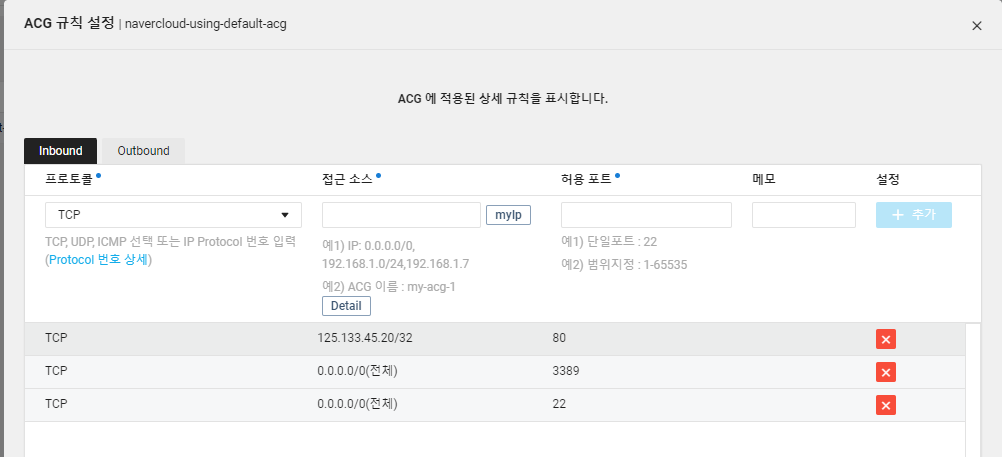Click TCP in the port 3389 row
Screen dimensions: 1002x457
click(x=56, y=371)
